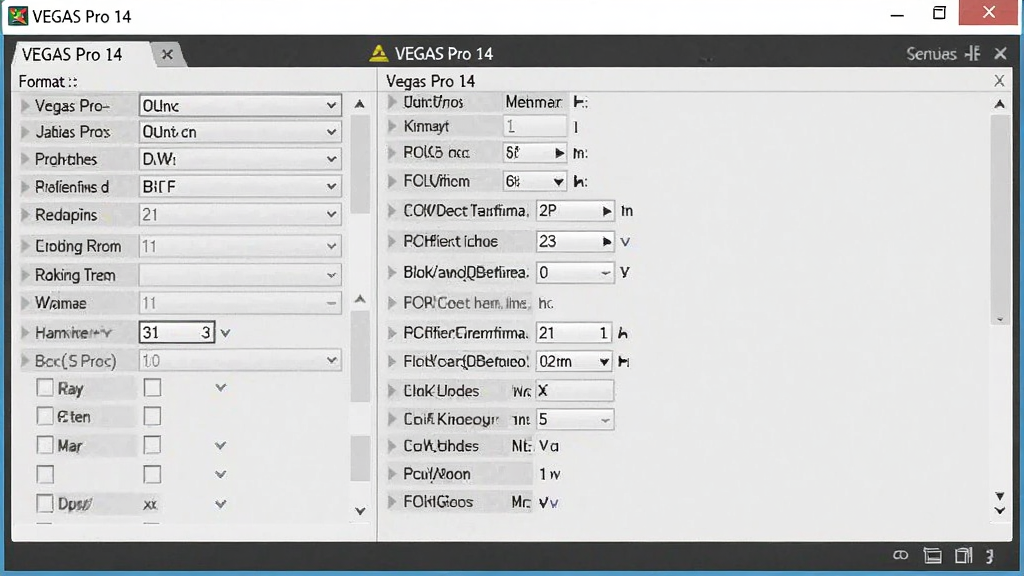Click the chevron in the Mar row

(221, 445)
